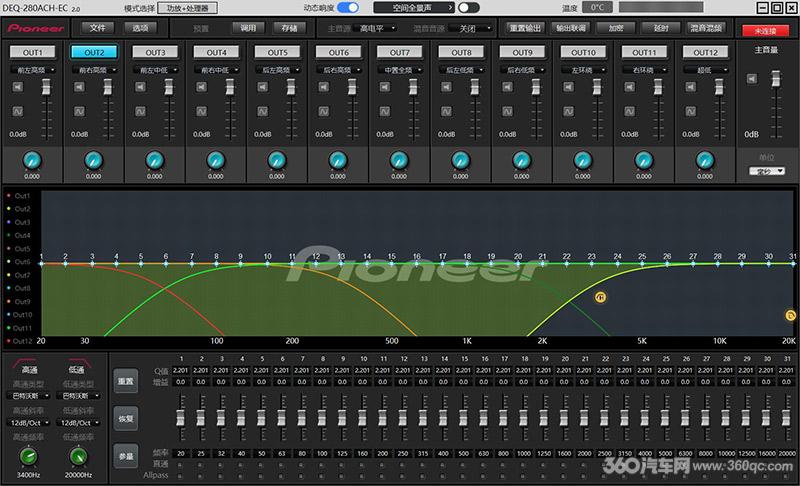This screenshot has height=486, width=800.
Task: Open the OUT7 channel type dropdown
Action: tap(400, 70)
